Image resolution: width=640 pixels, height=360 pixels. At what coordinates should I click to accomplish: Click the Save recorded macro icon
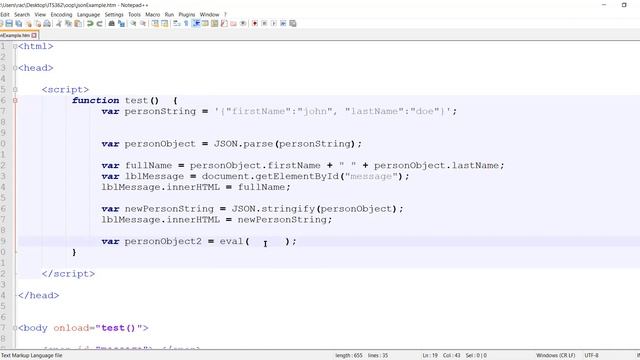point(293,24)
